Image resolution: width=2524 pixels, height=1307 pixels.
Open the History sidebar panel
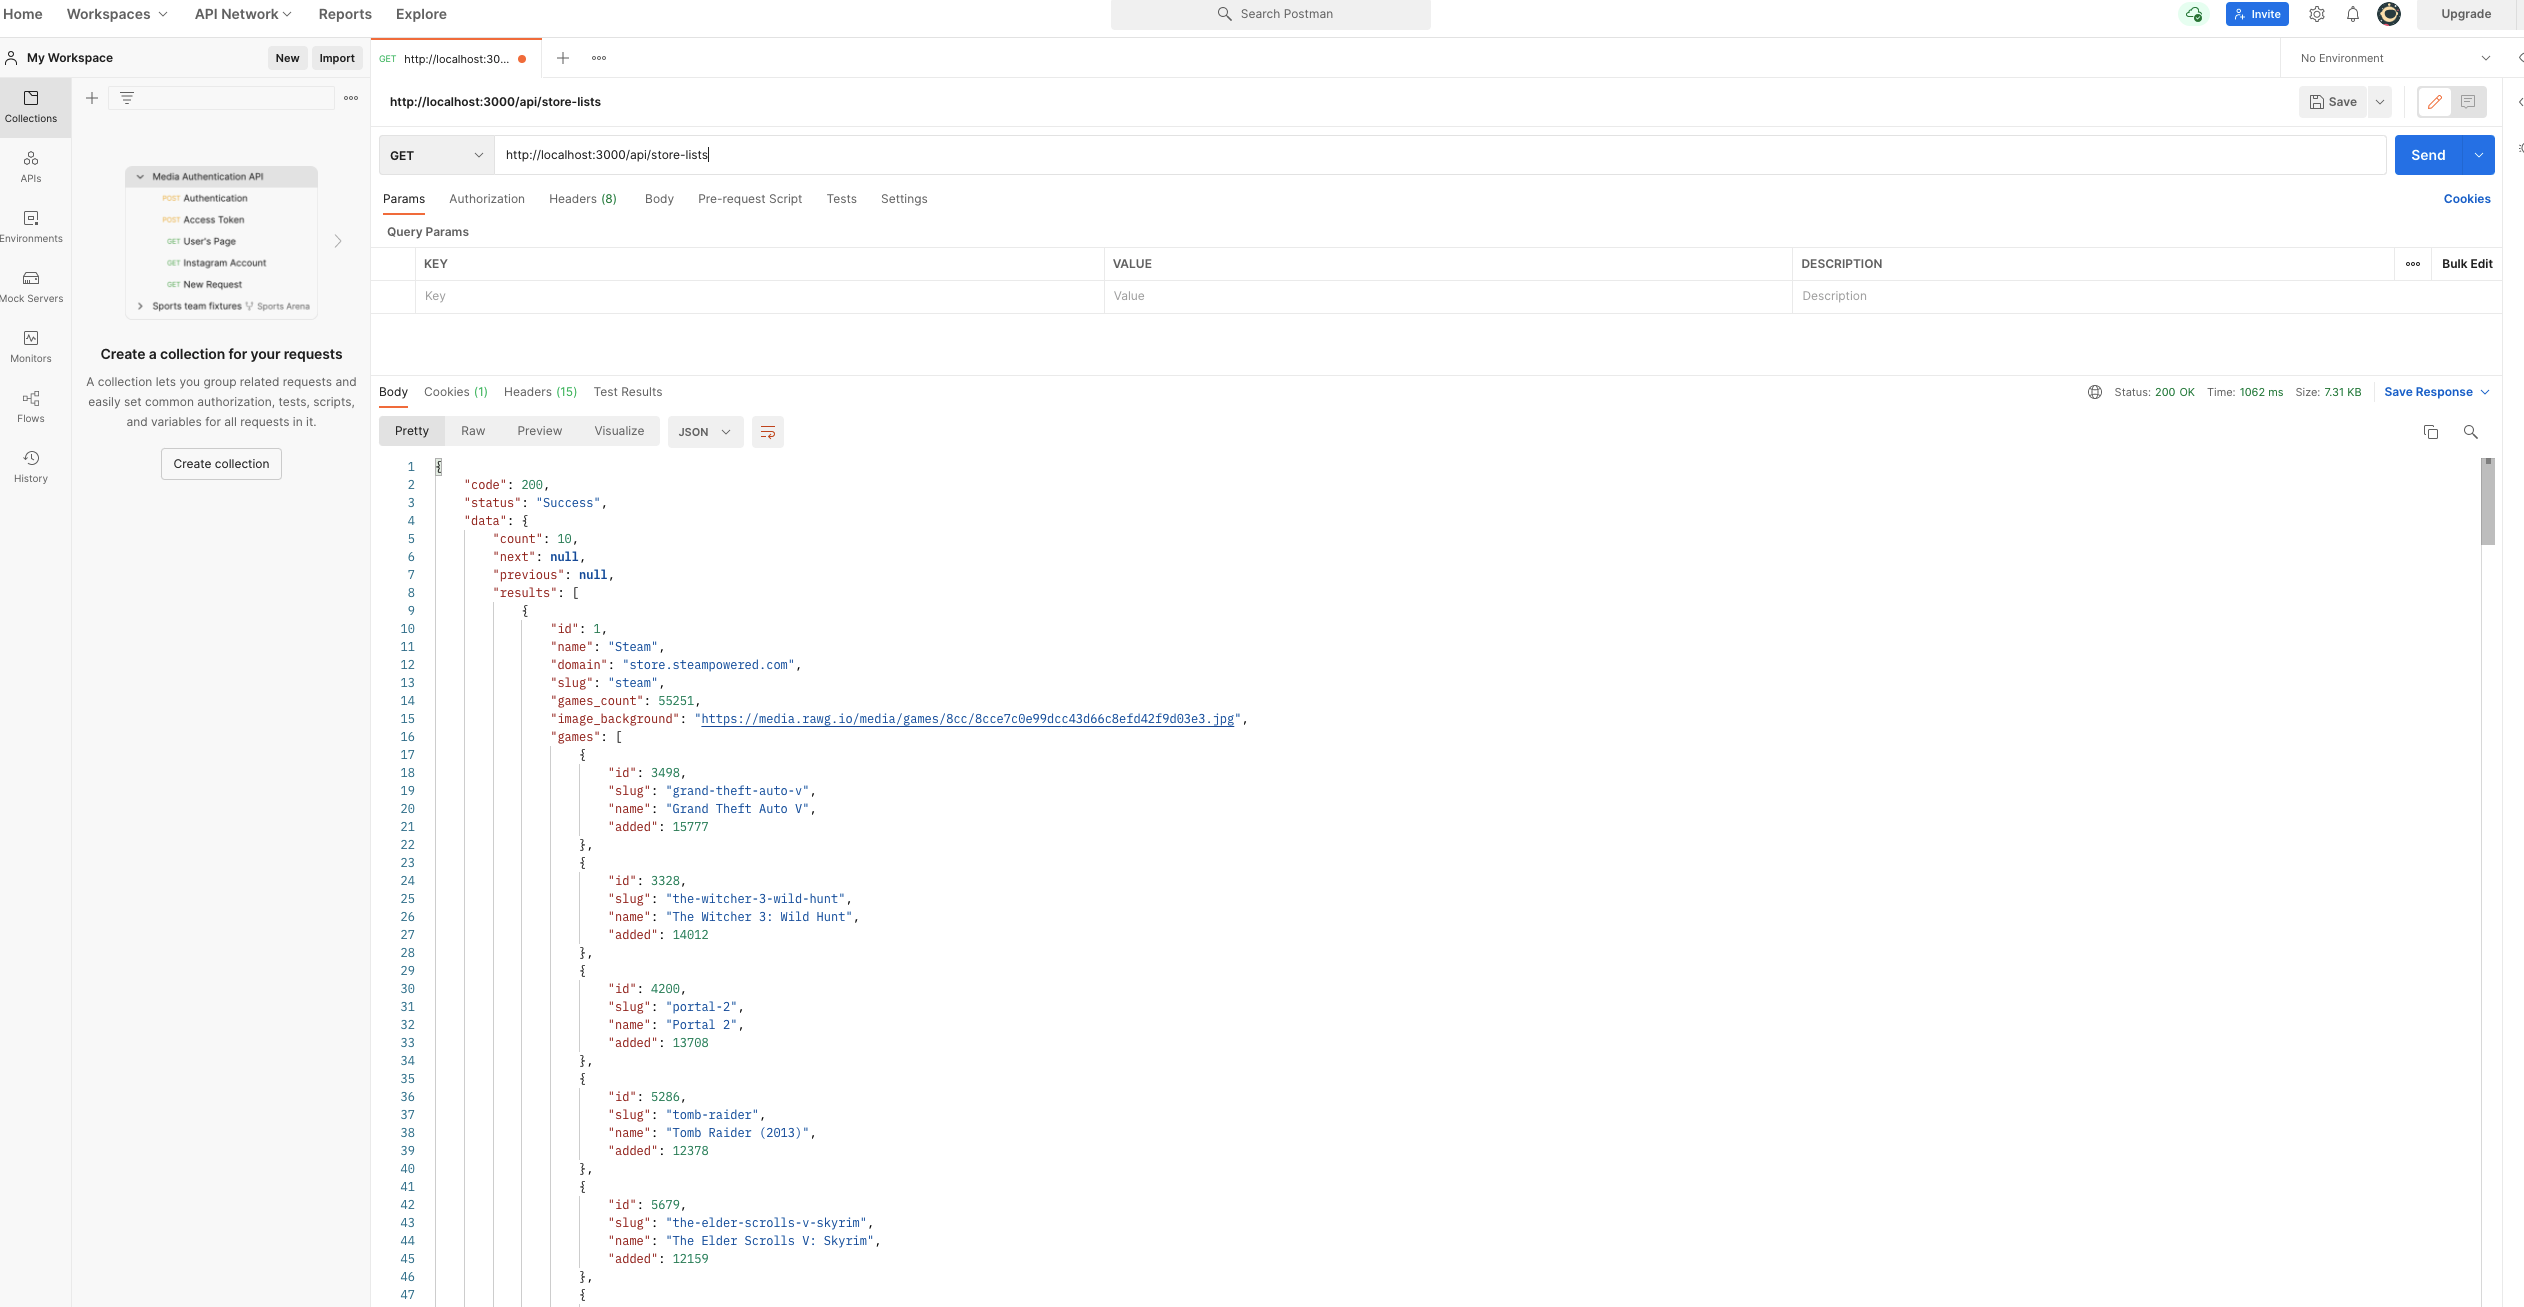(31, 467)
